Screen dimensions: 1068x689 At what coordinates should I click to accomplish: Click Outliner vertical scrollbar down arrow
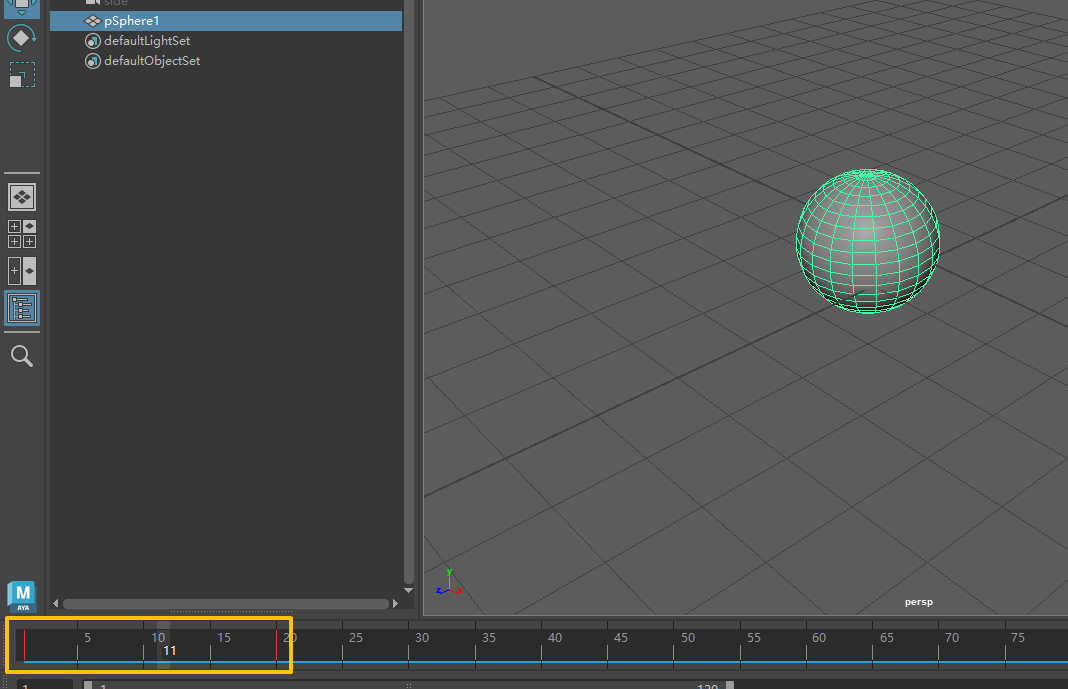(409, 590)
